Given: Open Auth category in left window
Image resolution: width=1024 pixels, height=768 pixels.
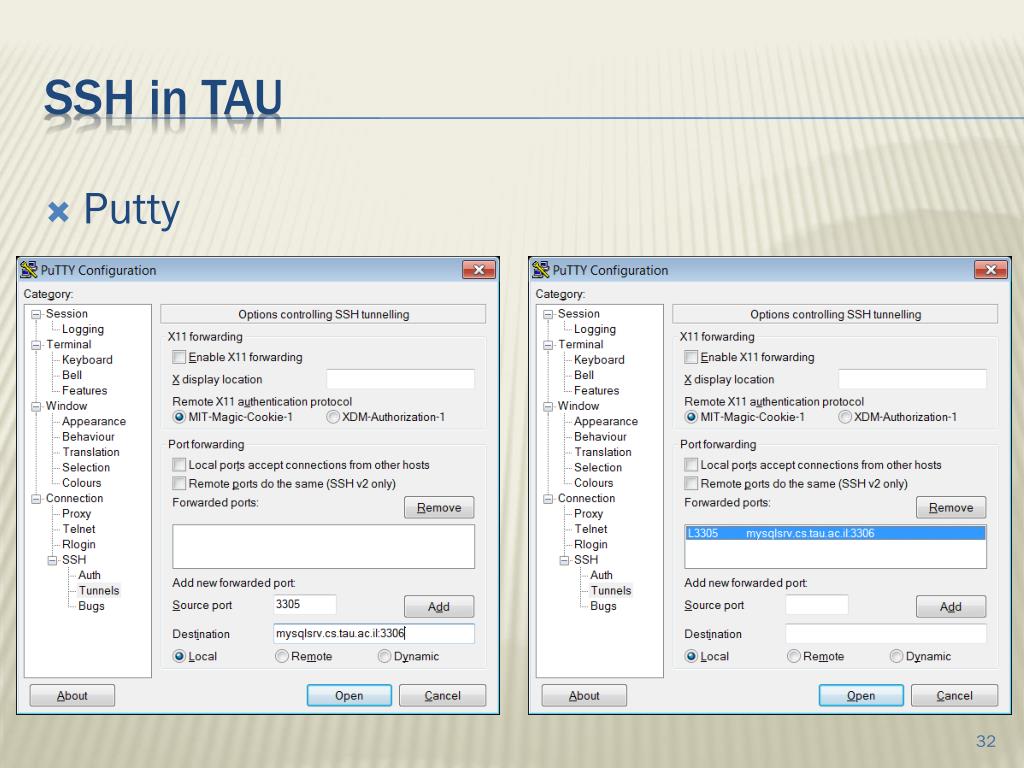Looking at the screenshot, I should 89,575.
